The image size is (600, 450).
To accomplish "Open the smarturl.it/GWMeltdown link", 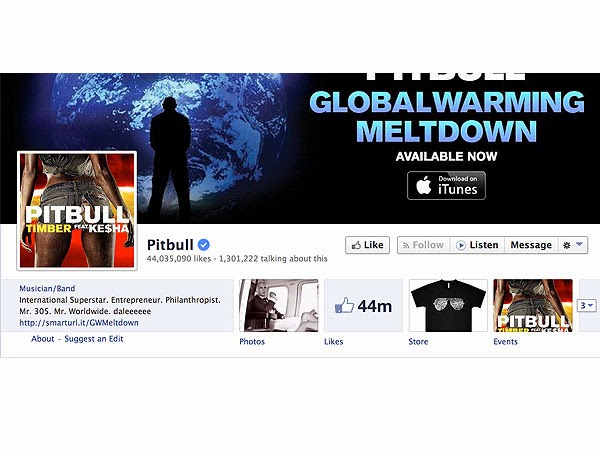I will pyautogui.click(x=79, y=323).
